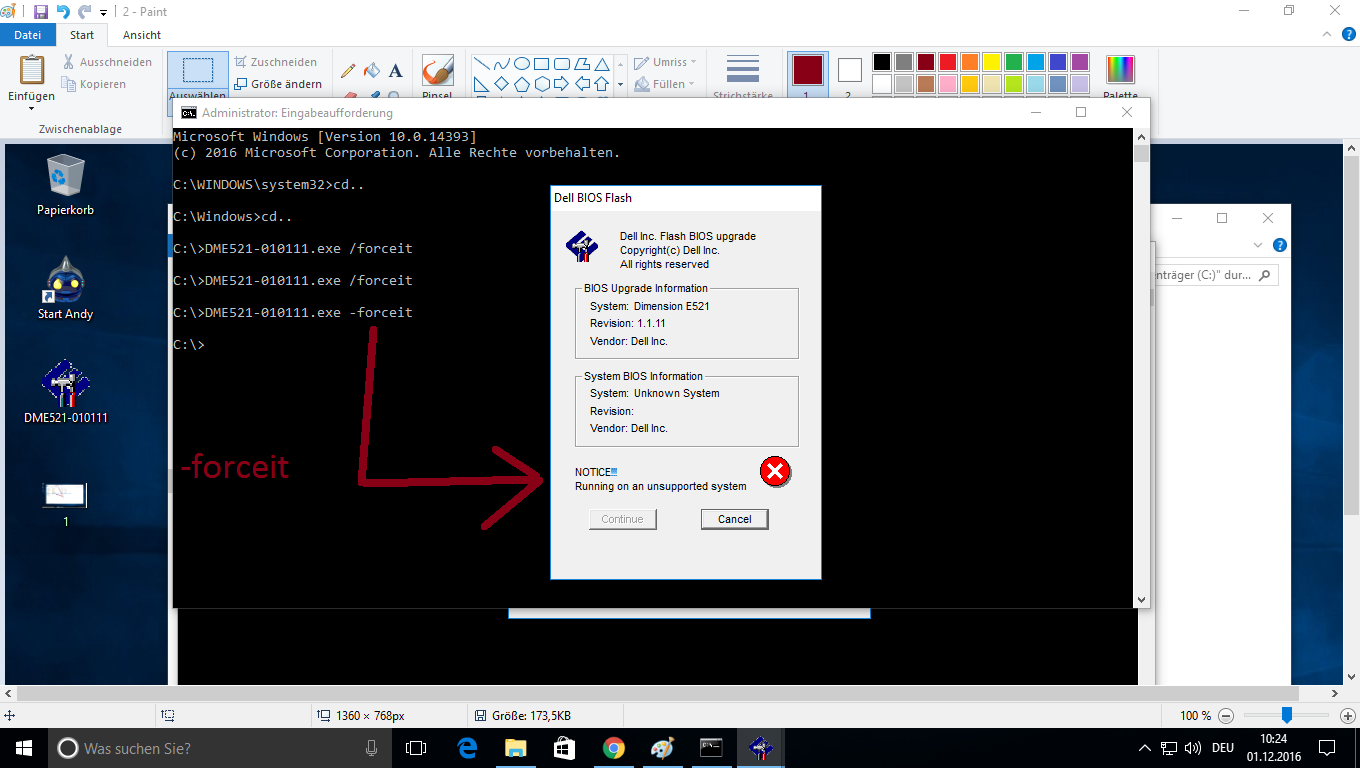This screenshot has width=1360, height=768.
Task: Pick the hexagon shape
Action: (x=542, y=84)
